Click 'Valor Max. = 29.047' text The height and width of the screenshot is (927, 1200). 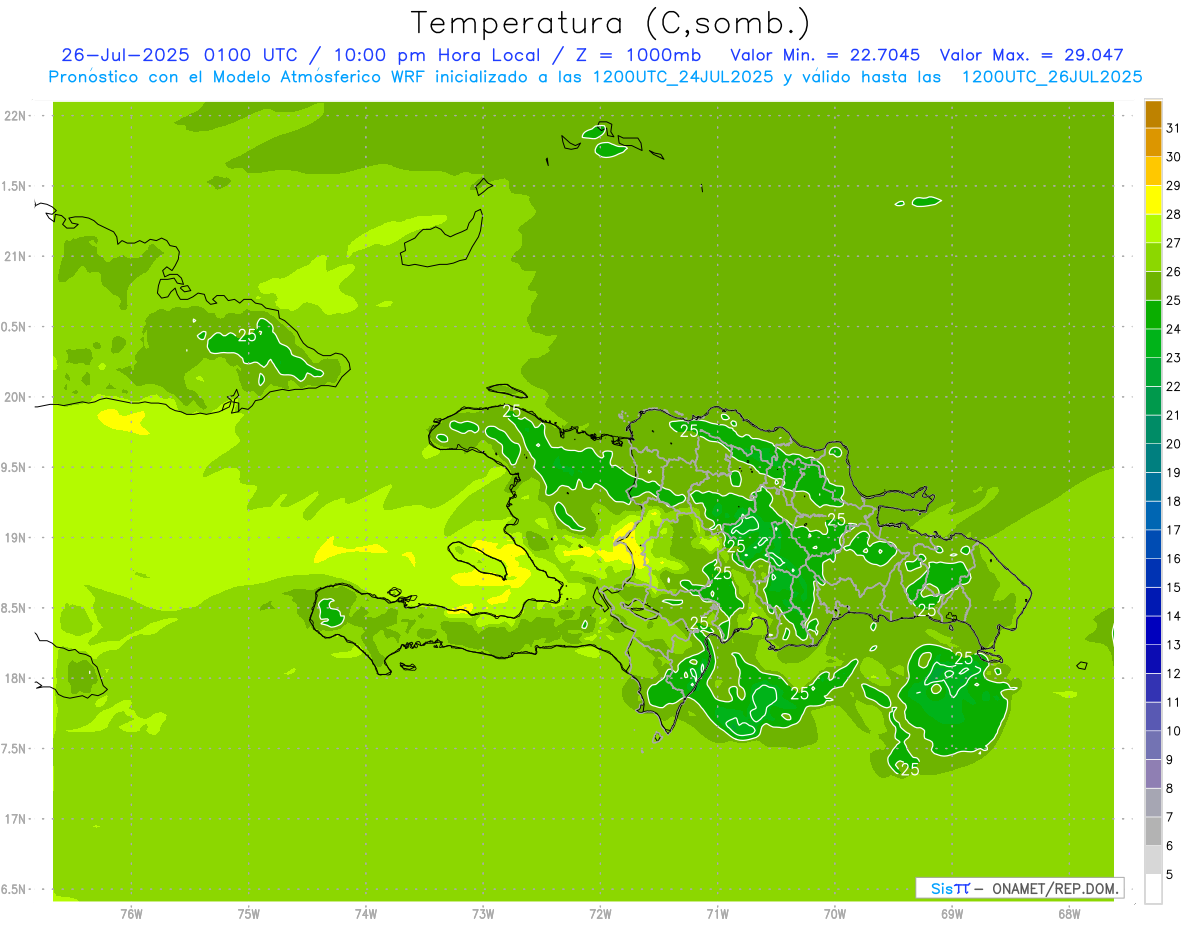click(1031, 55)
